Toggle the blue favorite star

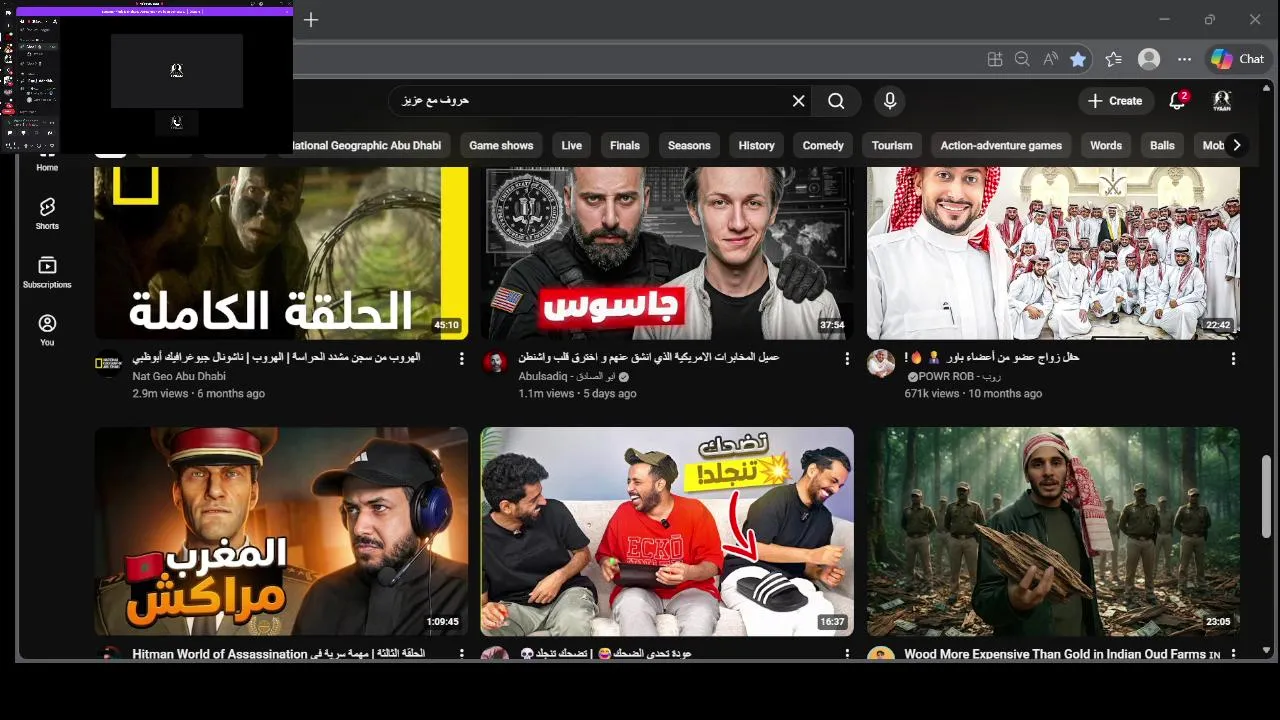pos(1078,59)
